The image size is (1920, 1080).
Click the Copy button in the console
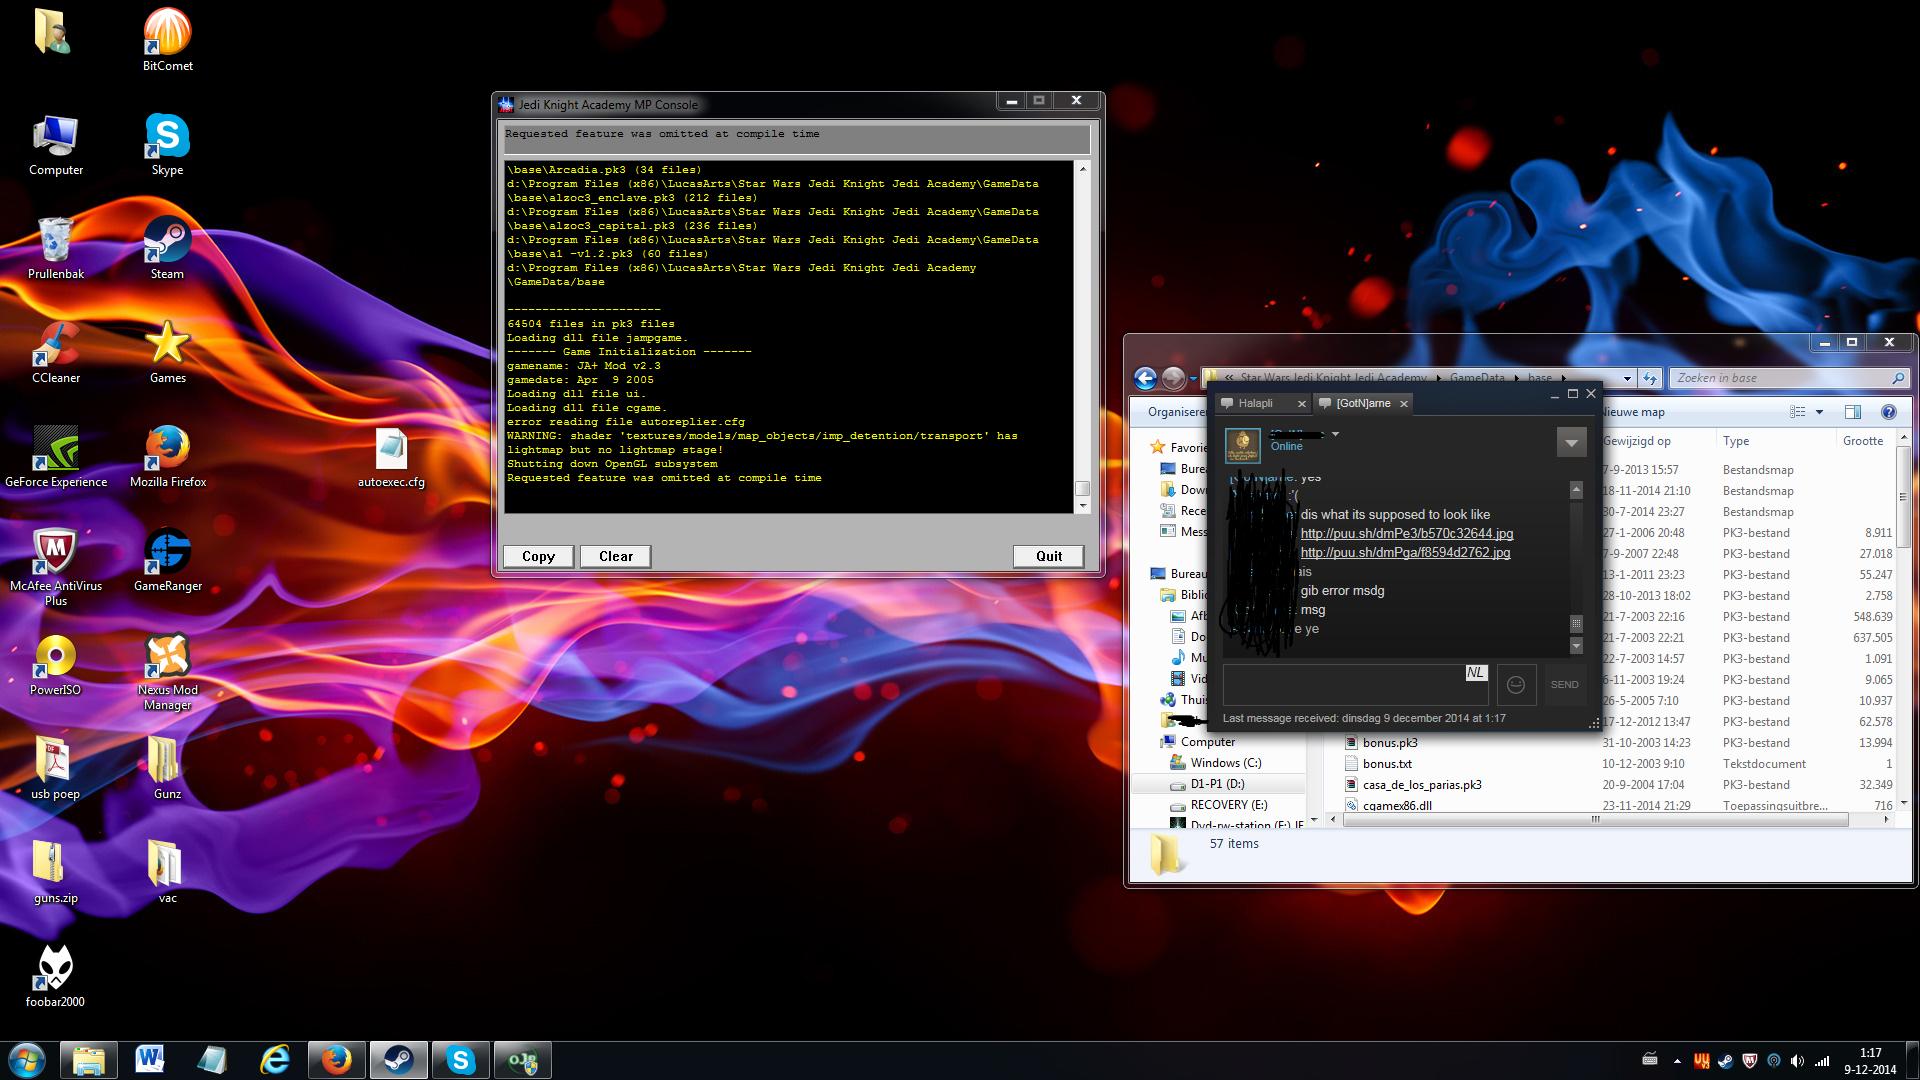pos(538,556)
